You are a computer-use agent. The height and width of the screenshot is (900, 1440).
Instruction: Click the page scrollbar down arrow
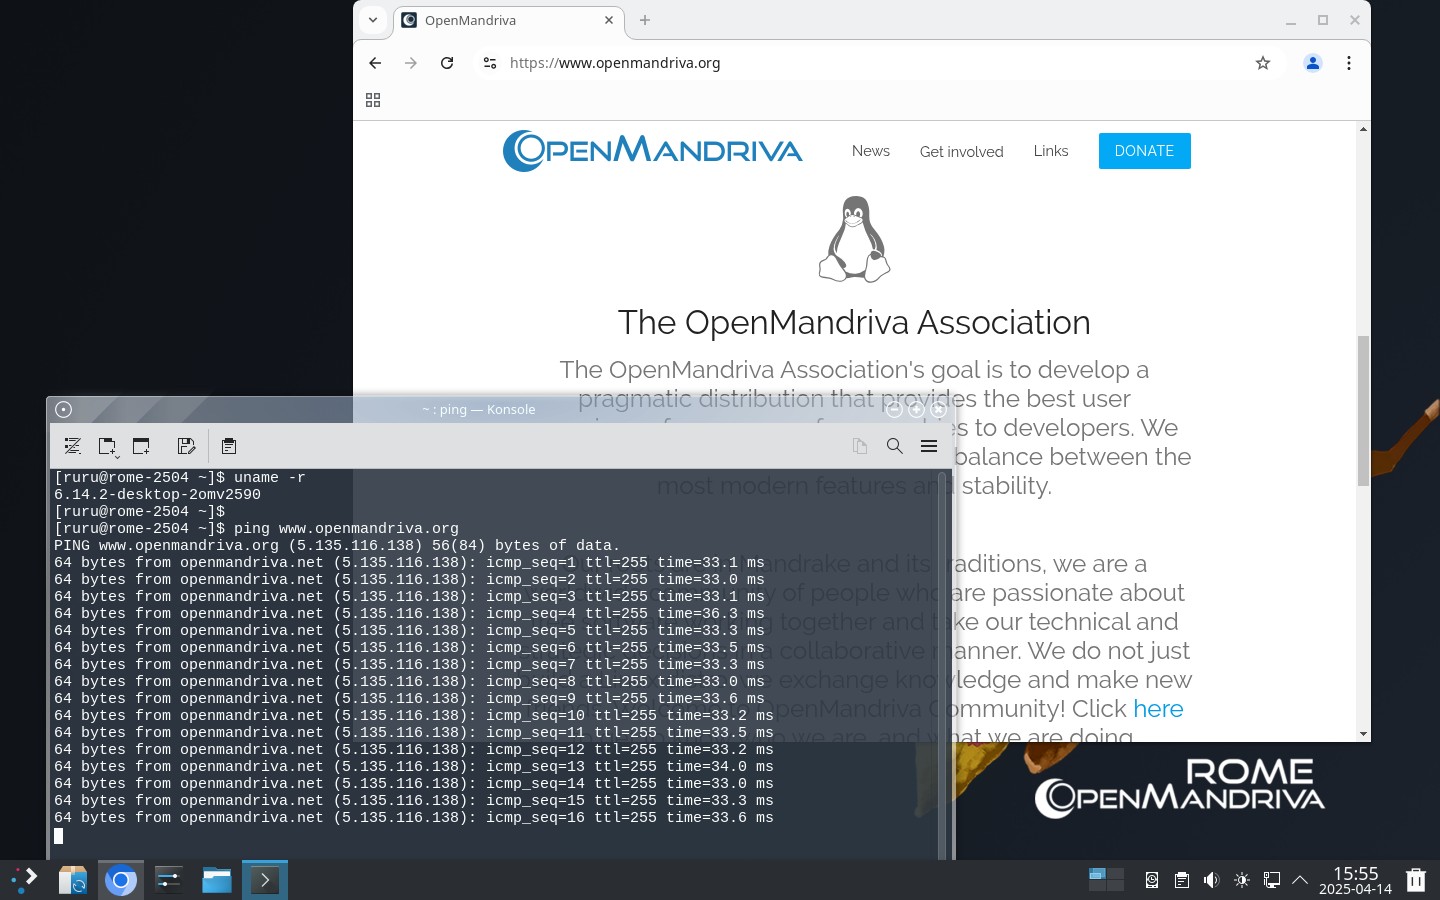[1363, 734]
